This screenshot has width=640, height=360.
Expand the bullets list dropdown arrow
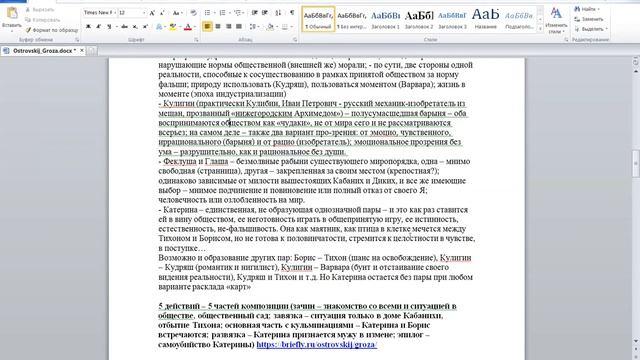click(x=214, y=13)
